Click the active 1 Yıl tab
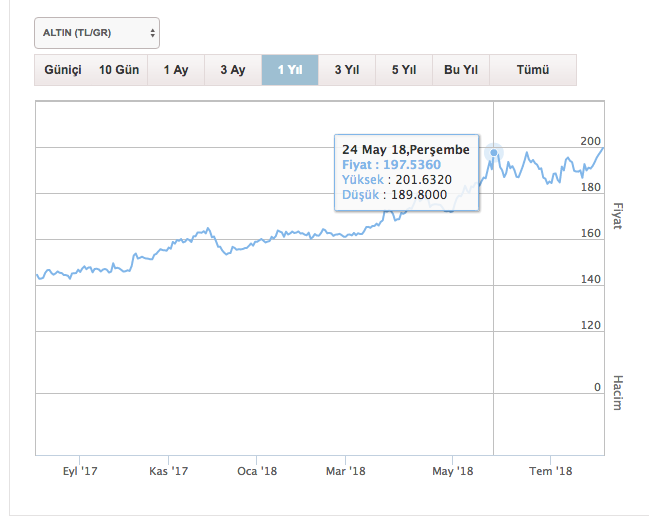The image size is (649, 519). (x=290, y=70)
